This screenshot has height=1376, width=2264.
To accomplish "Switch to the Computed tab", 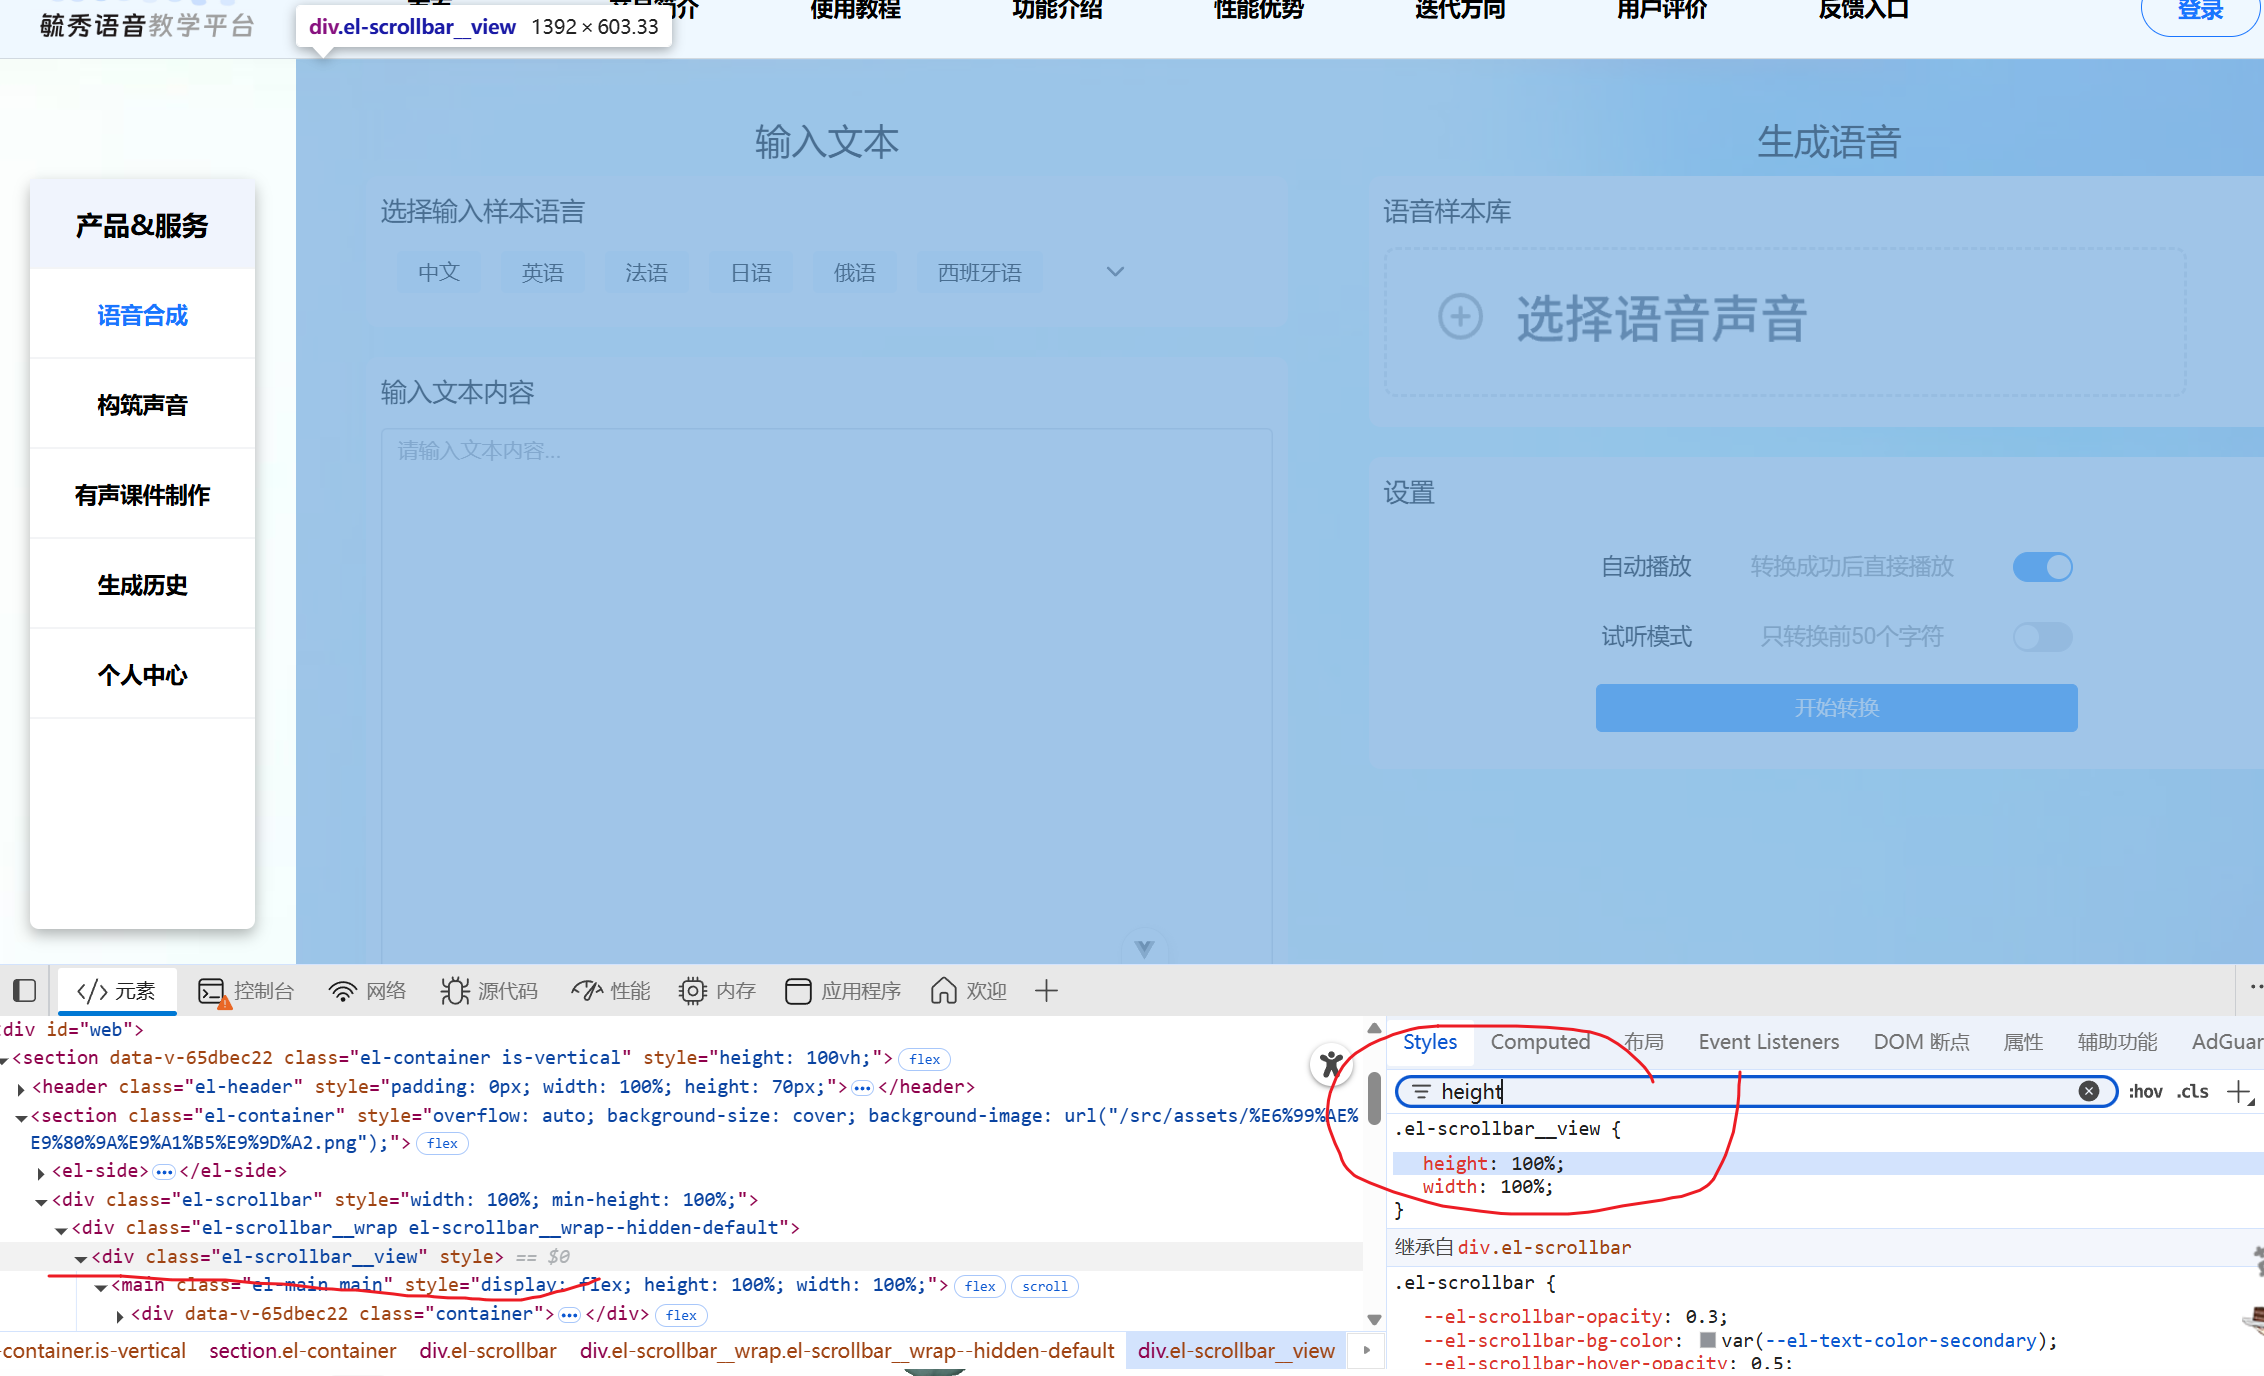I will point(1540,1042).
